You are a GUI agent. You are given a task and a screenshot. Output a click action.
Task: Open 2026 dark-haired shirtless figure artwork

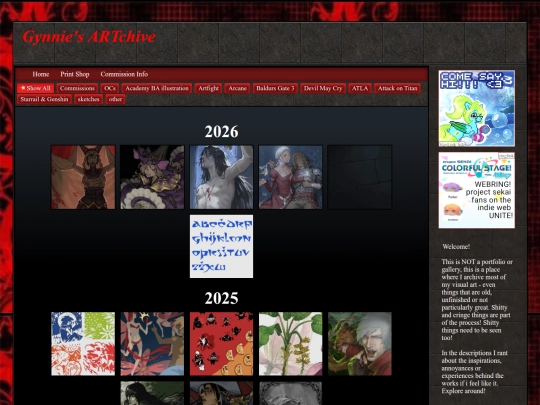pyautogui.click(x=221, y=177)
